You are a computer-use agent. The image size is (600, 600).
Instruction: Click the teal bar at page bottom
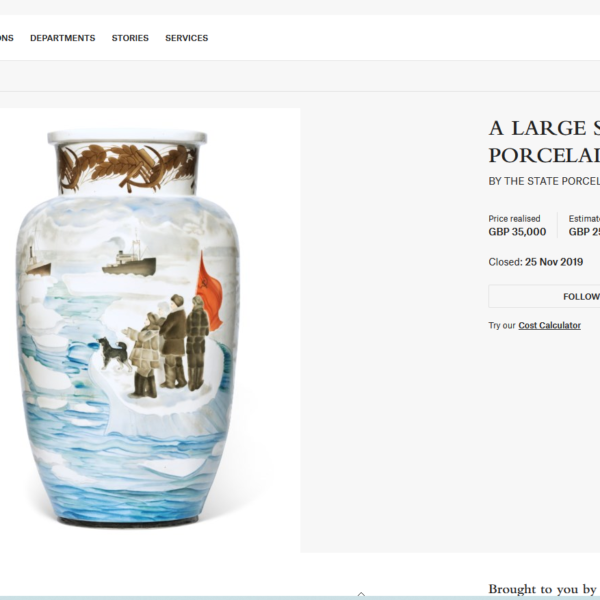(300, 598)
